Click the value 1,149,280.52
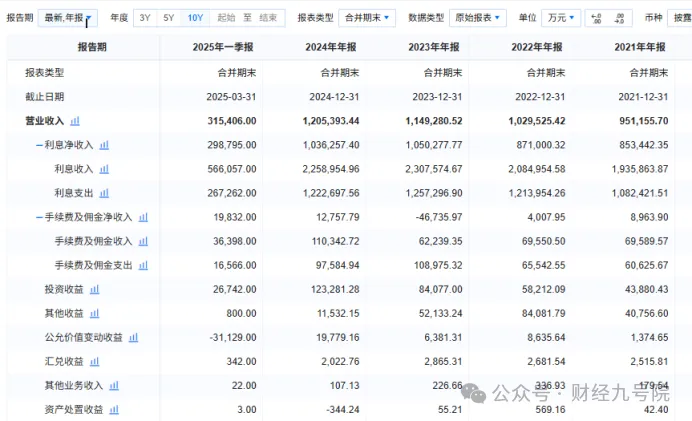The width and height of the screenshot is (692, 421). click(x=434, y=121)
